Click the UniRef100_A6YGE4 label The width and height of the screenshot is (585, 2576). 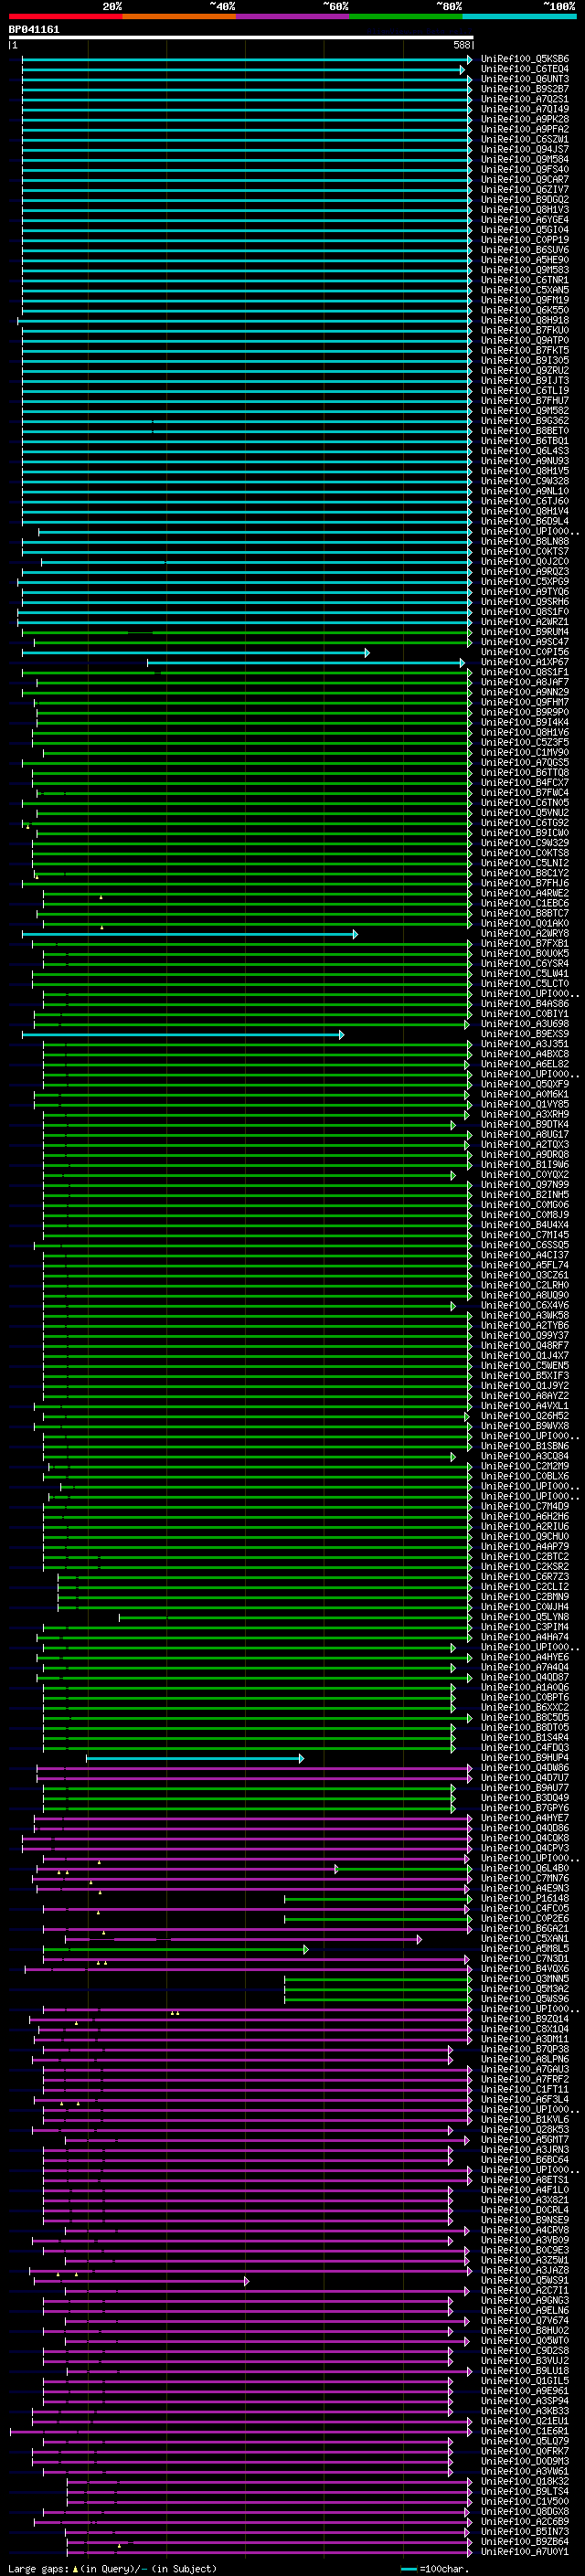point(525,220)
